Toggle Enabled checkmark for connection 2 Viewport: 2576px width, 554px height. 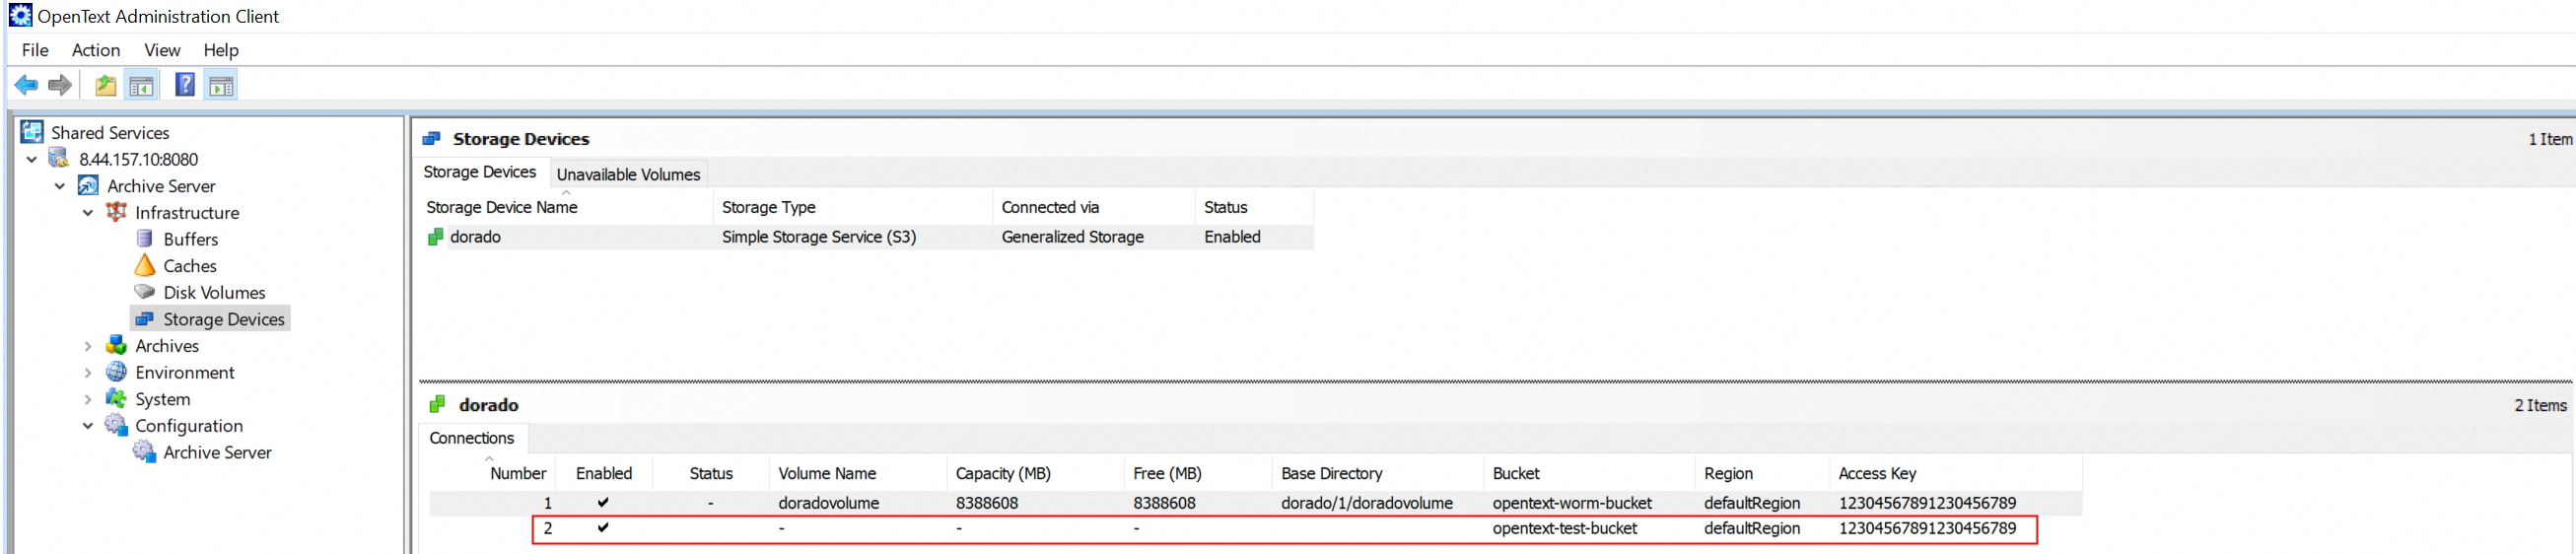click(603, 528)
